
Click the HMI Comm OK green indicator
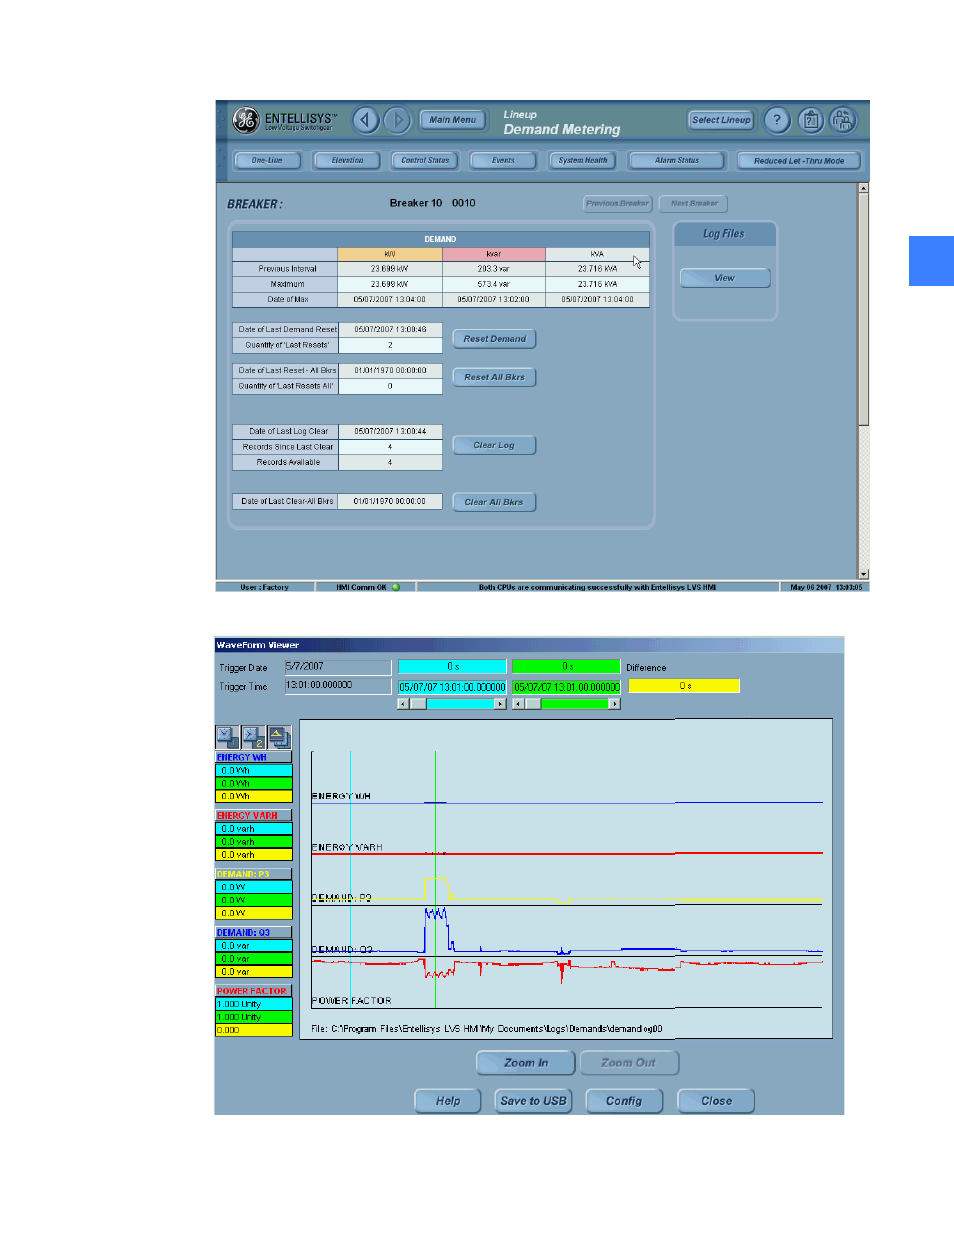coord(396,587)
